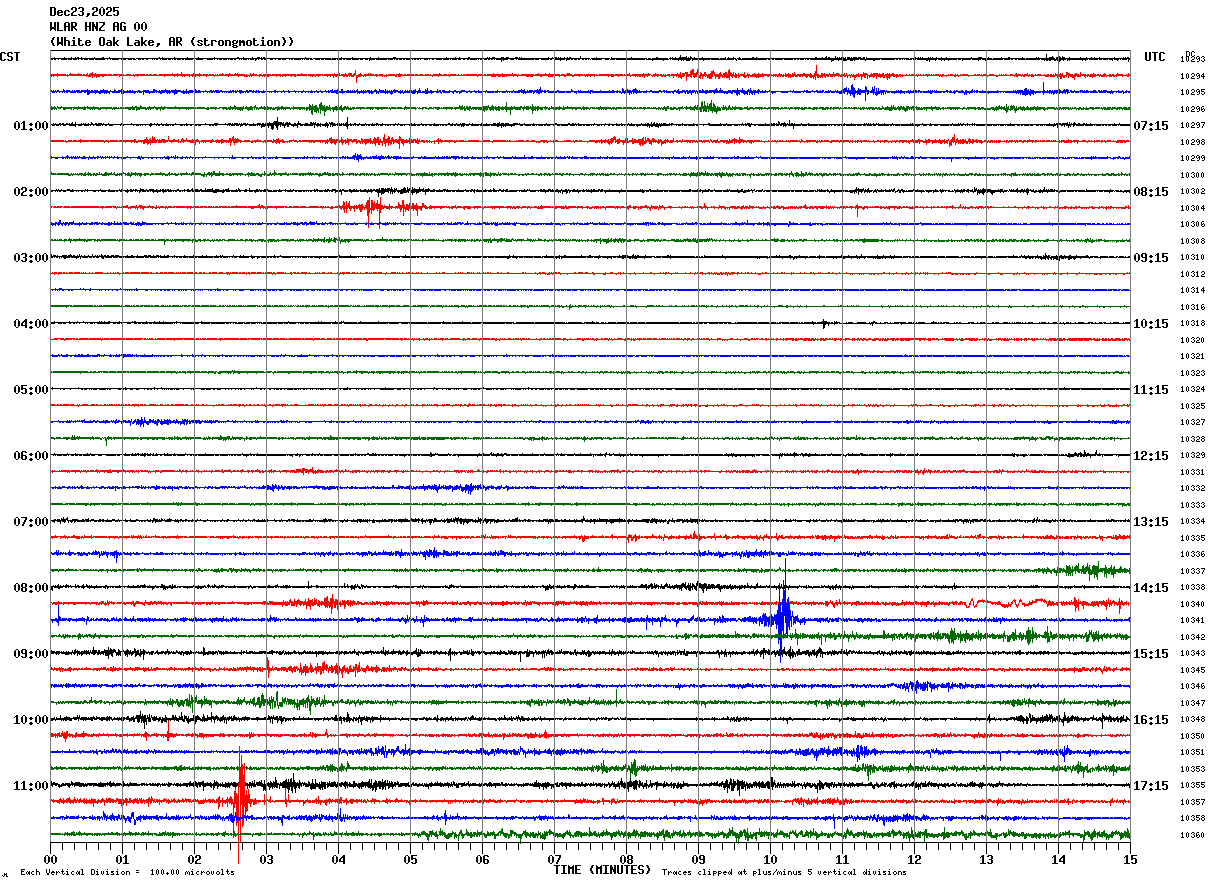Click minute 14 on the time axis
Image resolution: width=1210 pixels, height=886 pixels.
pos(1058,859)
